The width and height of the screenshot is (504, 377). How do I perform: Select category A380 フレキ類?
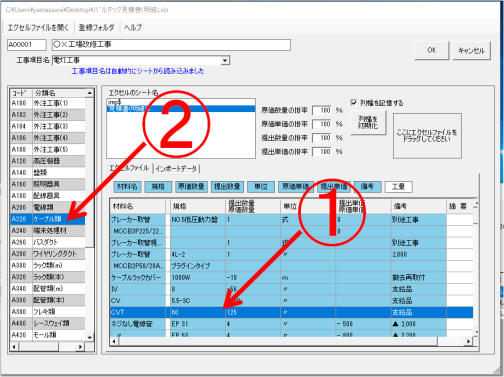[48, 312]
